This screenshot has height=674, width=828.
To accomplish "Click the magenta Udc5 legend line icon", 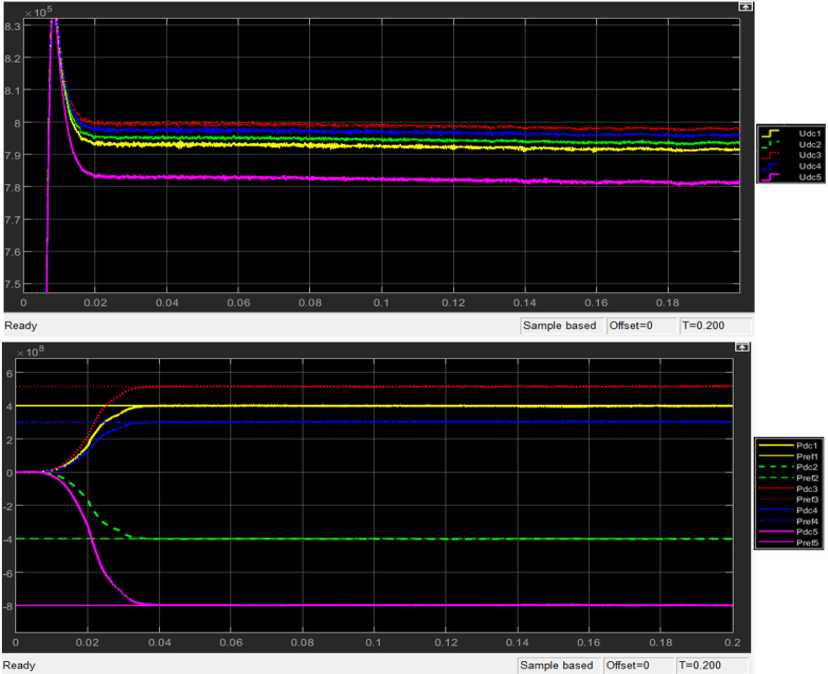I will click(x=770, y=177).
